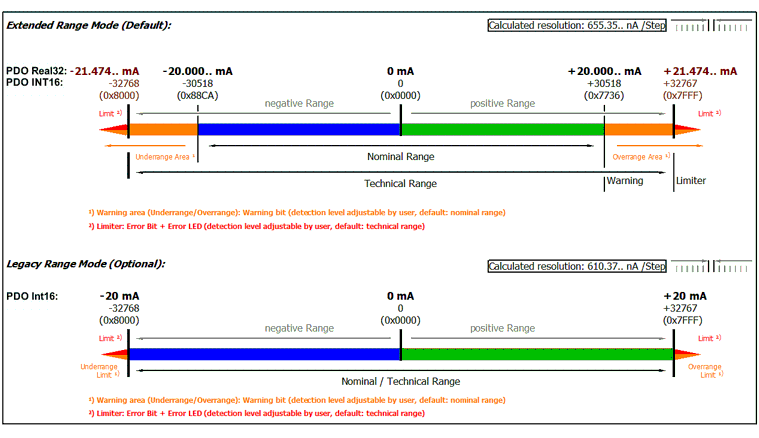Click the blue bar in Extended Range Mode

[x=299, y=129]
